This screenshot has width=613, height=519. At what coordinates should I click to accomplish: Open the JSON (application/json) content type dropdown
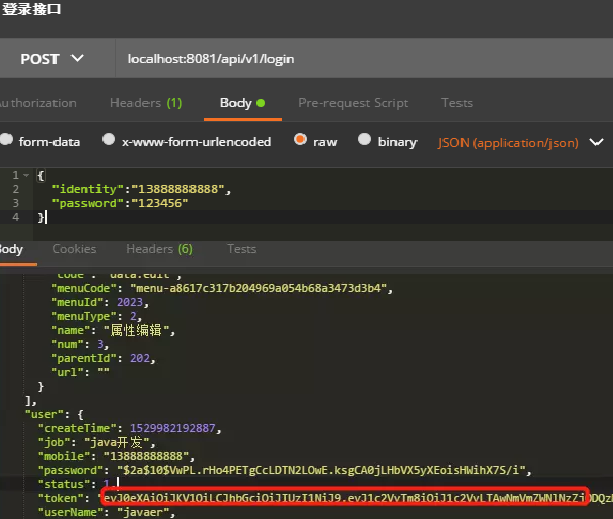coord(521,143)
